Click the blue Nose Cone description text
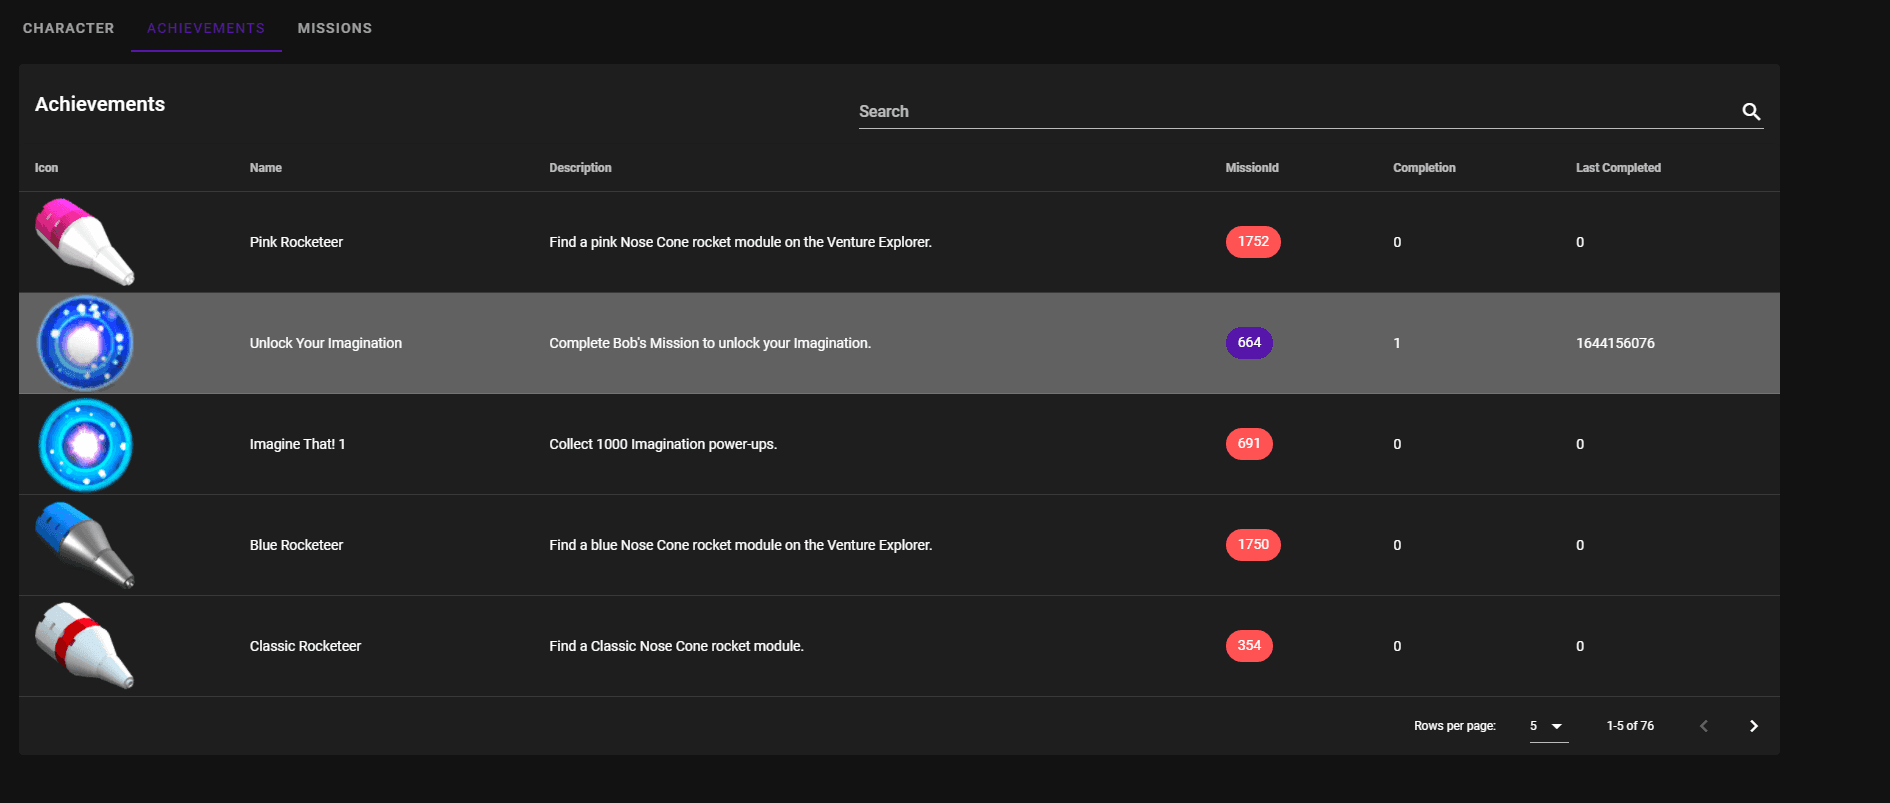Viewport: 1890px width, 803px height. click(740, 545)
